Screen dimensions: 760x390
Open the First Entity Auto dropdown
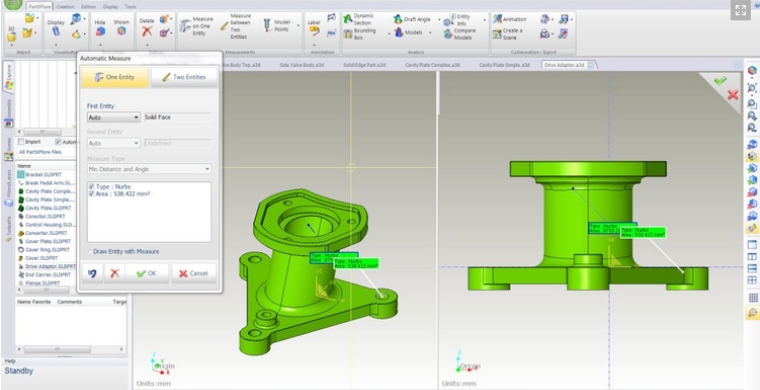pyautogui.click(x=114, y=117)
